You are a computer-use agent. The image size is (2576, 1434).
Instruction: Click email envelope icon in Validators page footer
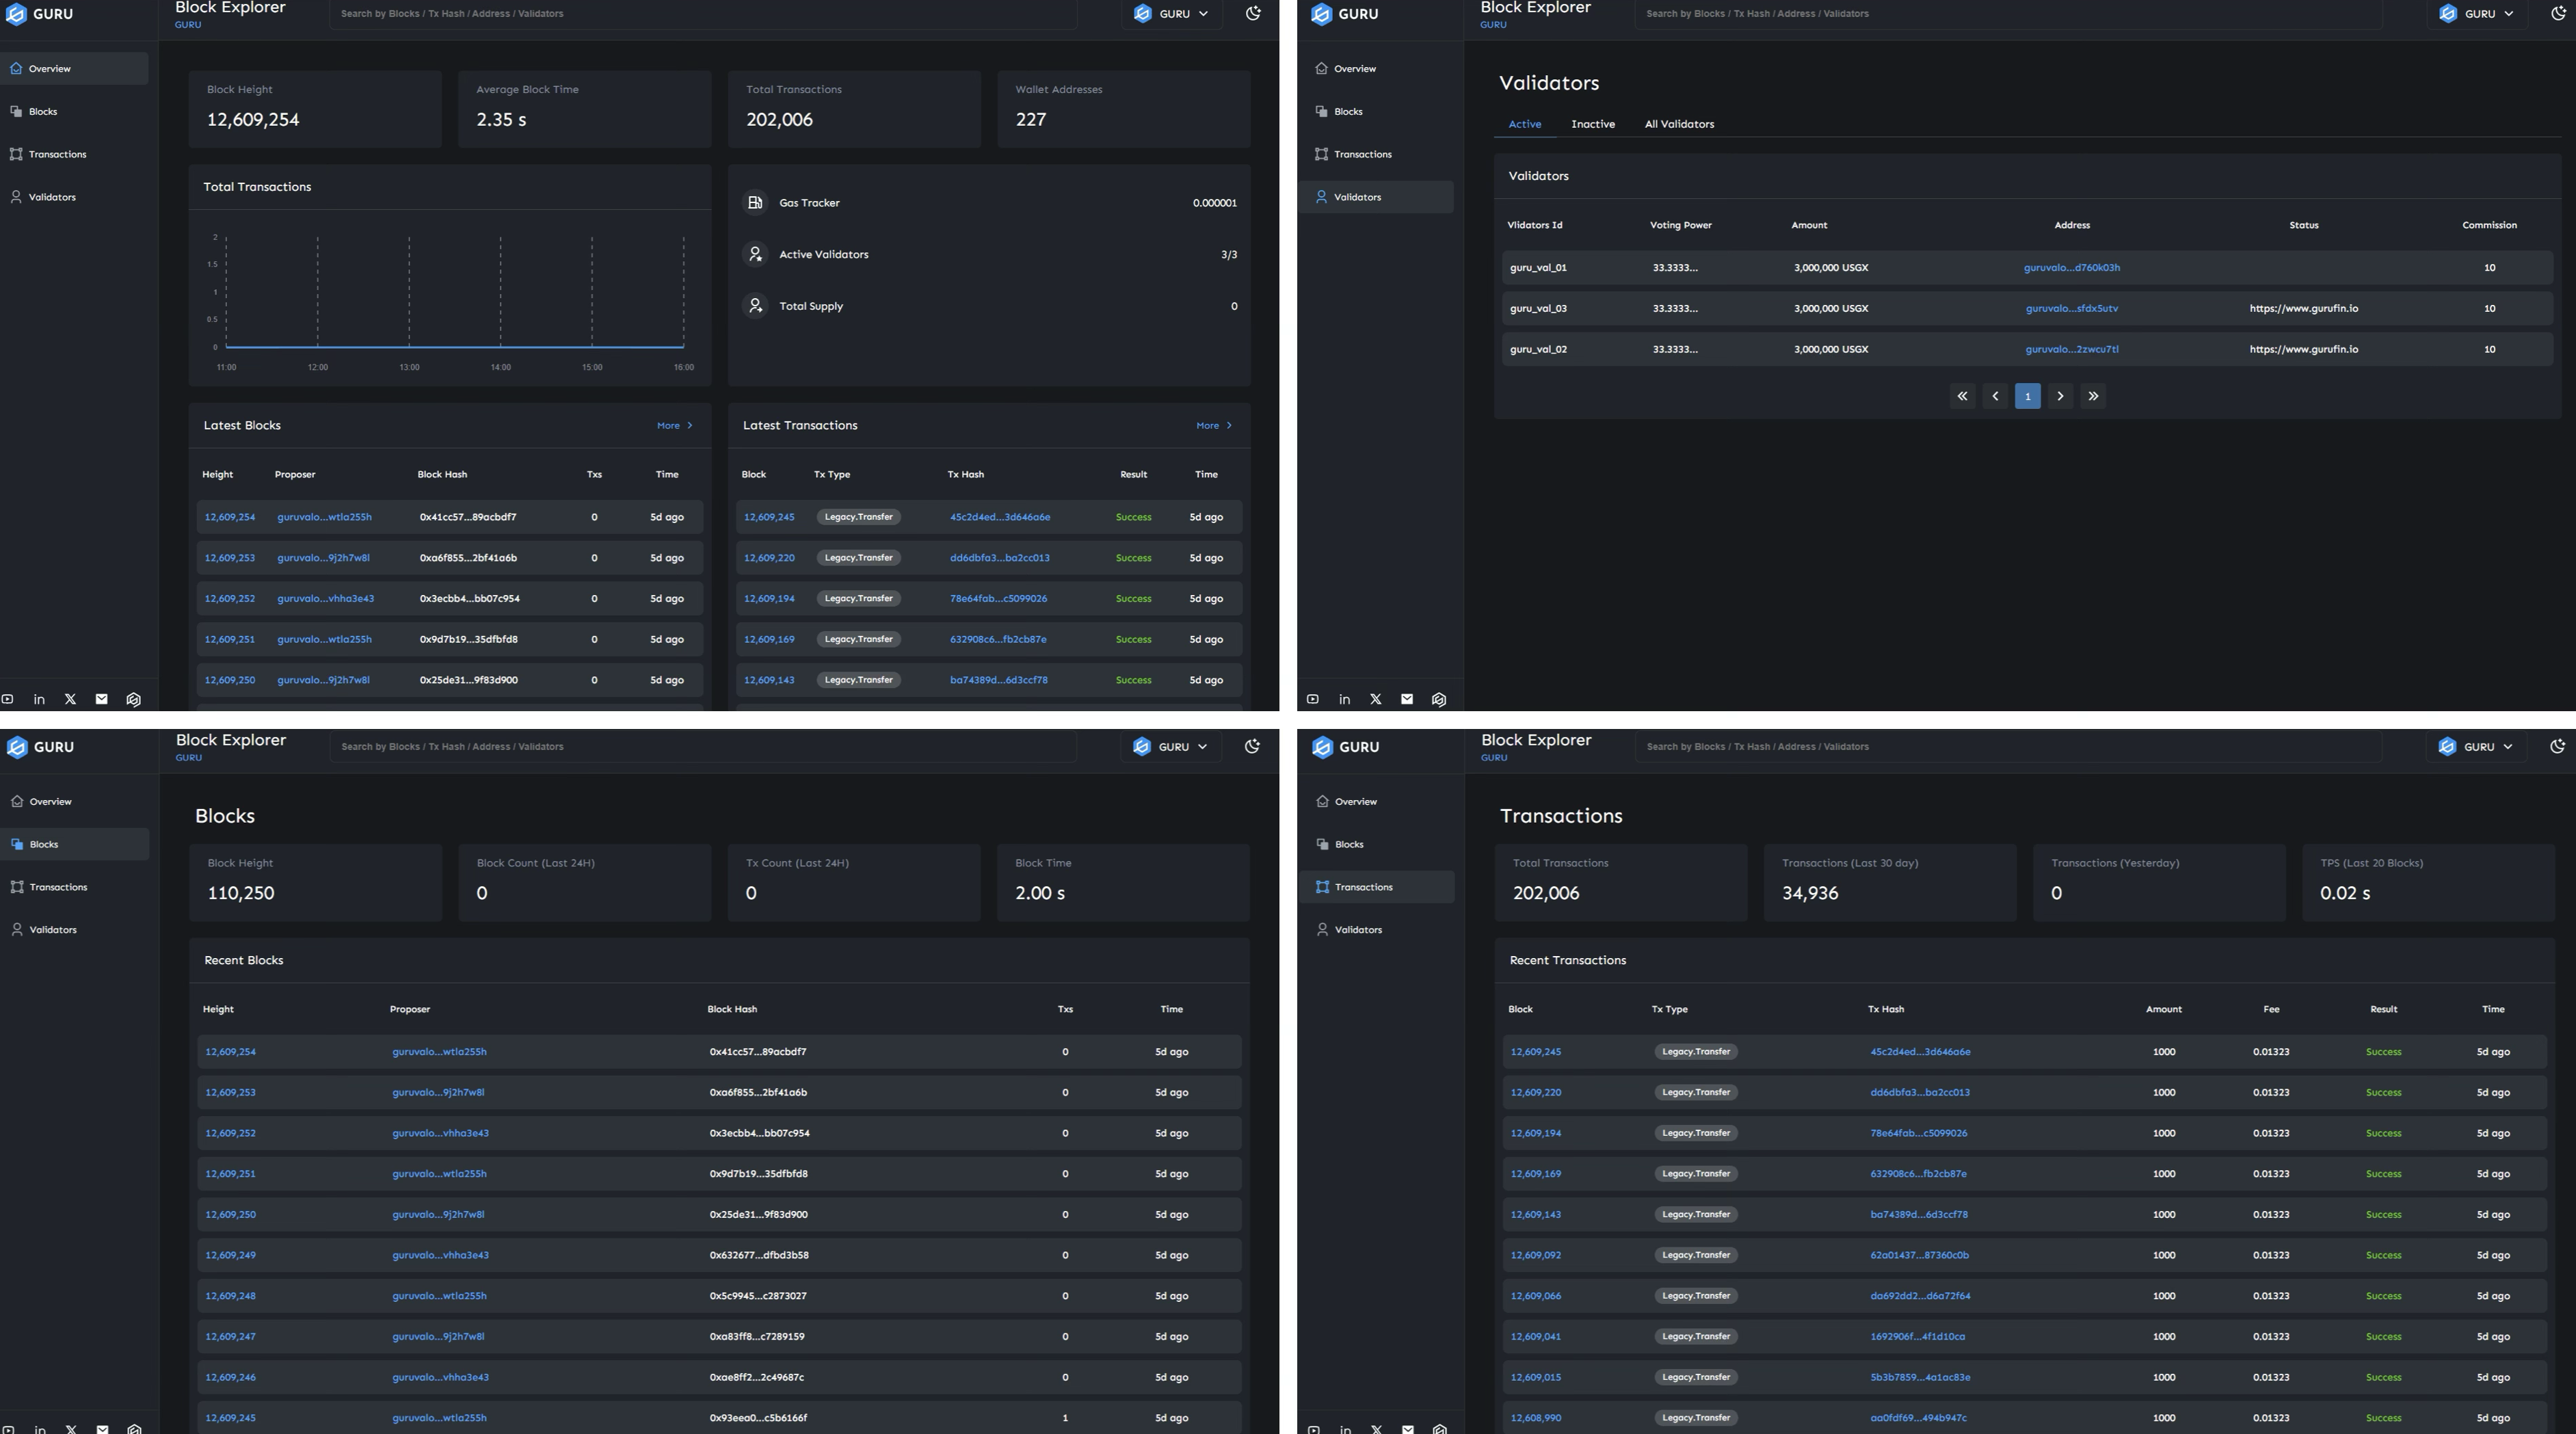1407,699
